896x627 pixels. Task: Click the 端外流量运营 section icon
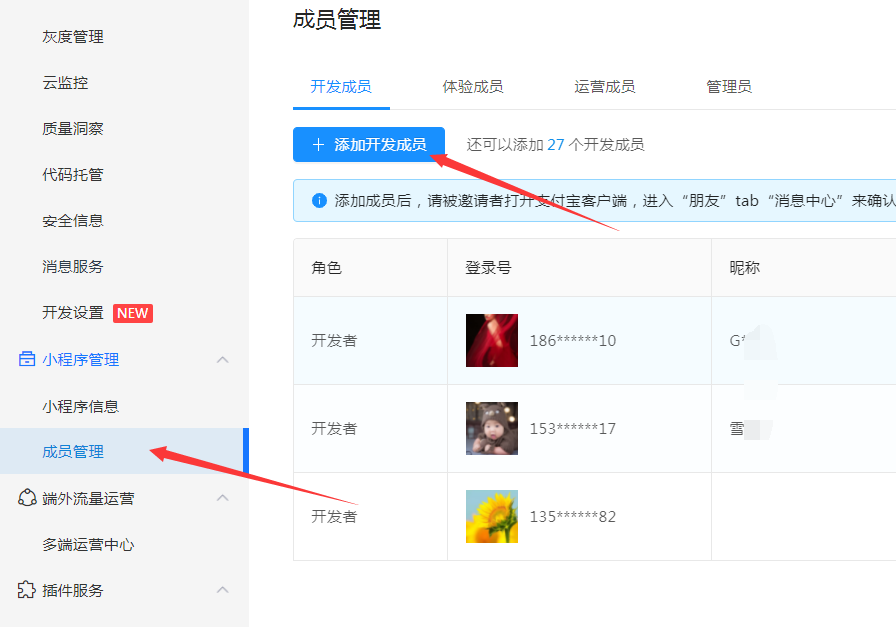click(27, 498)
